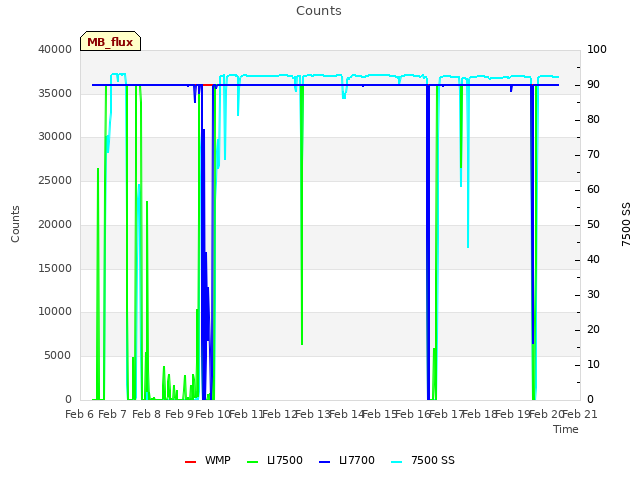Click the Feb 7 date label
This screenshot has height=480, width=640.
pyautogui.click(x=113, y=414)
